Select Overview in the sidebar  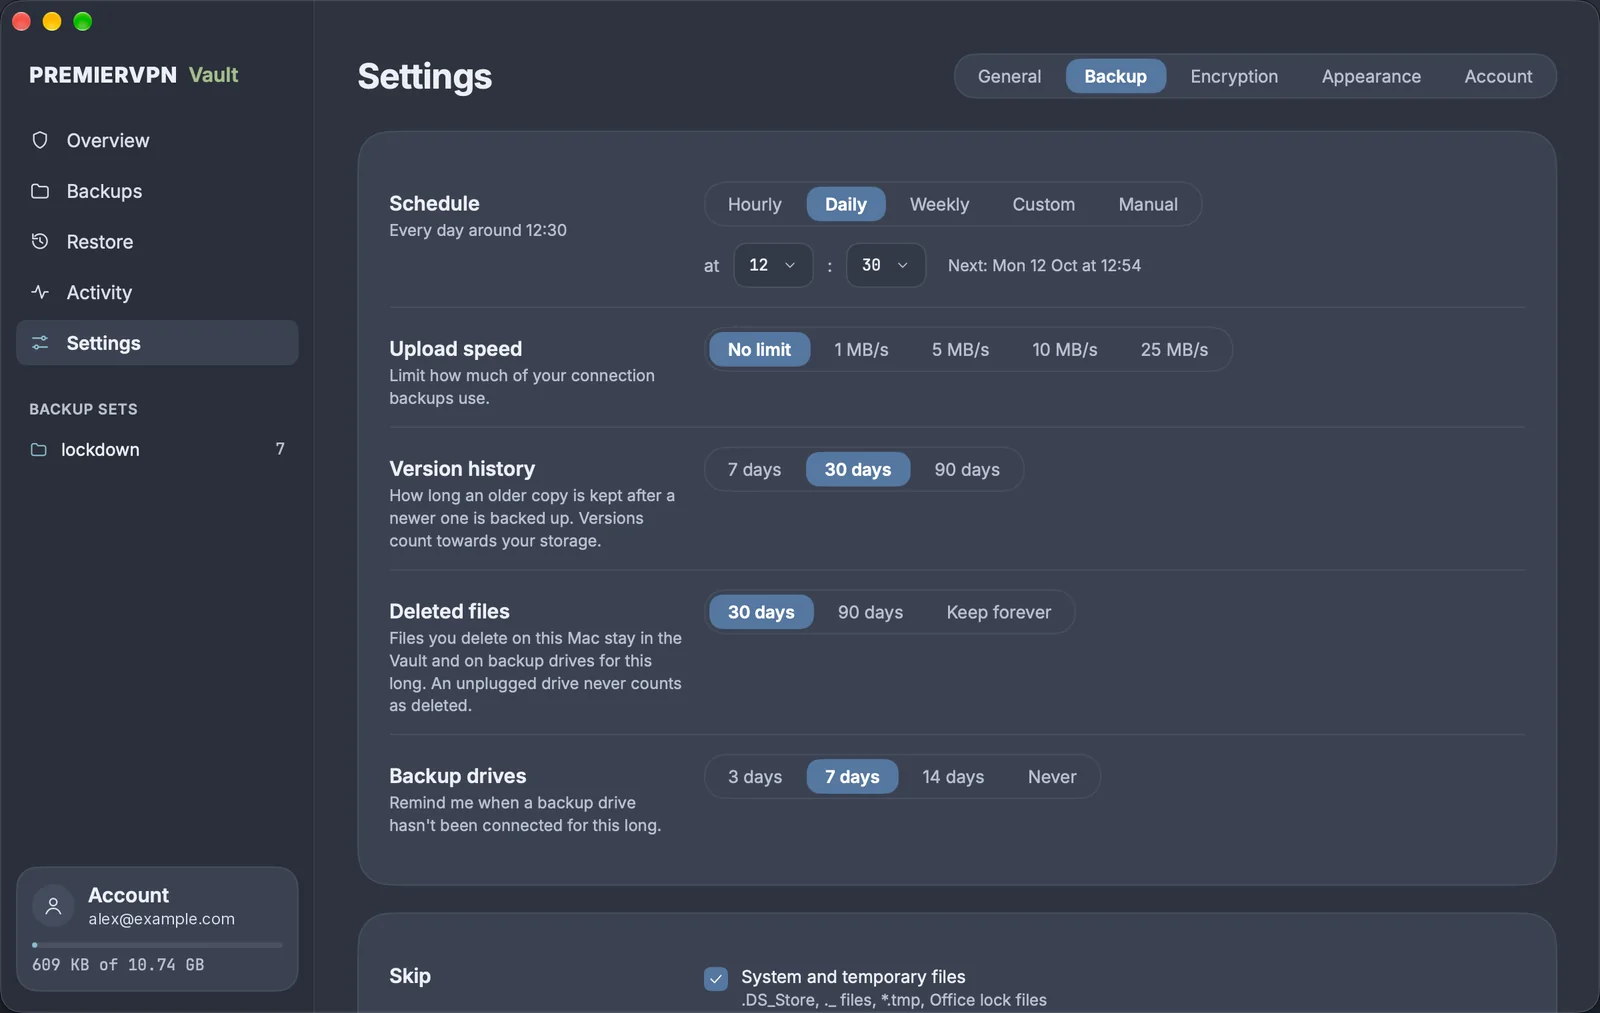point(157,140)
